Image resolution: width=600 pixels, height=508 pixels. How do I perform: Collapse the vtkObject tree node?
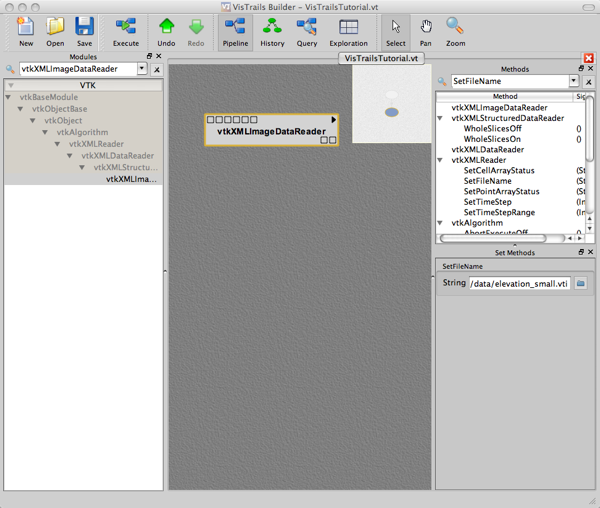point(33,120)
